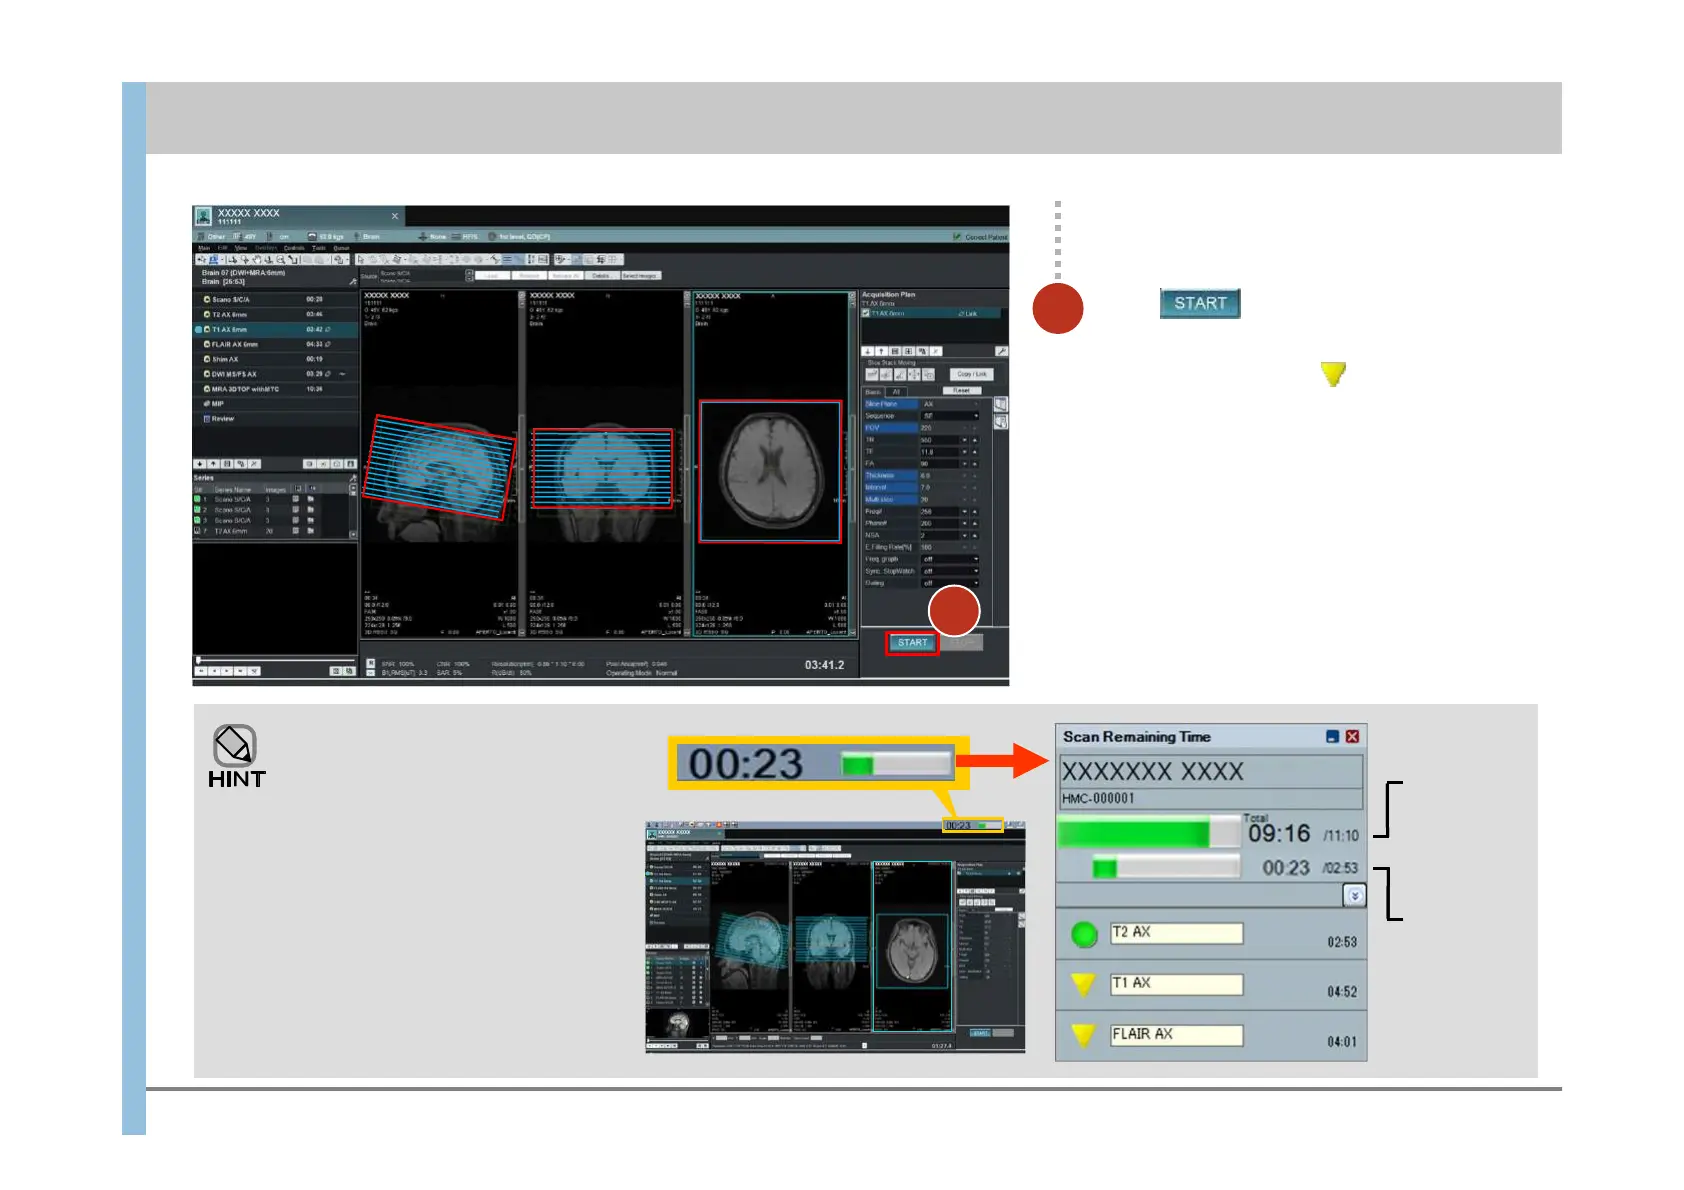Image resolution: width=1684 pixels, height=1190 pixels.
Task: Click the NSA value up arrow
Action: tap(975, 535)
